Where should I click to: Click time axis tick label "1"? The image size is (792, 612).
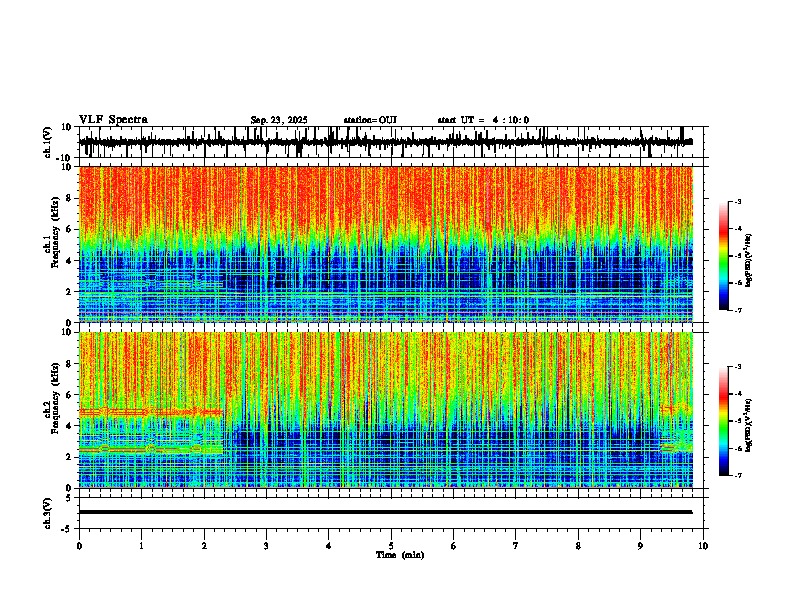coord(141,546)
